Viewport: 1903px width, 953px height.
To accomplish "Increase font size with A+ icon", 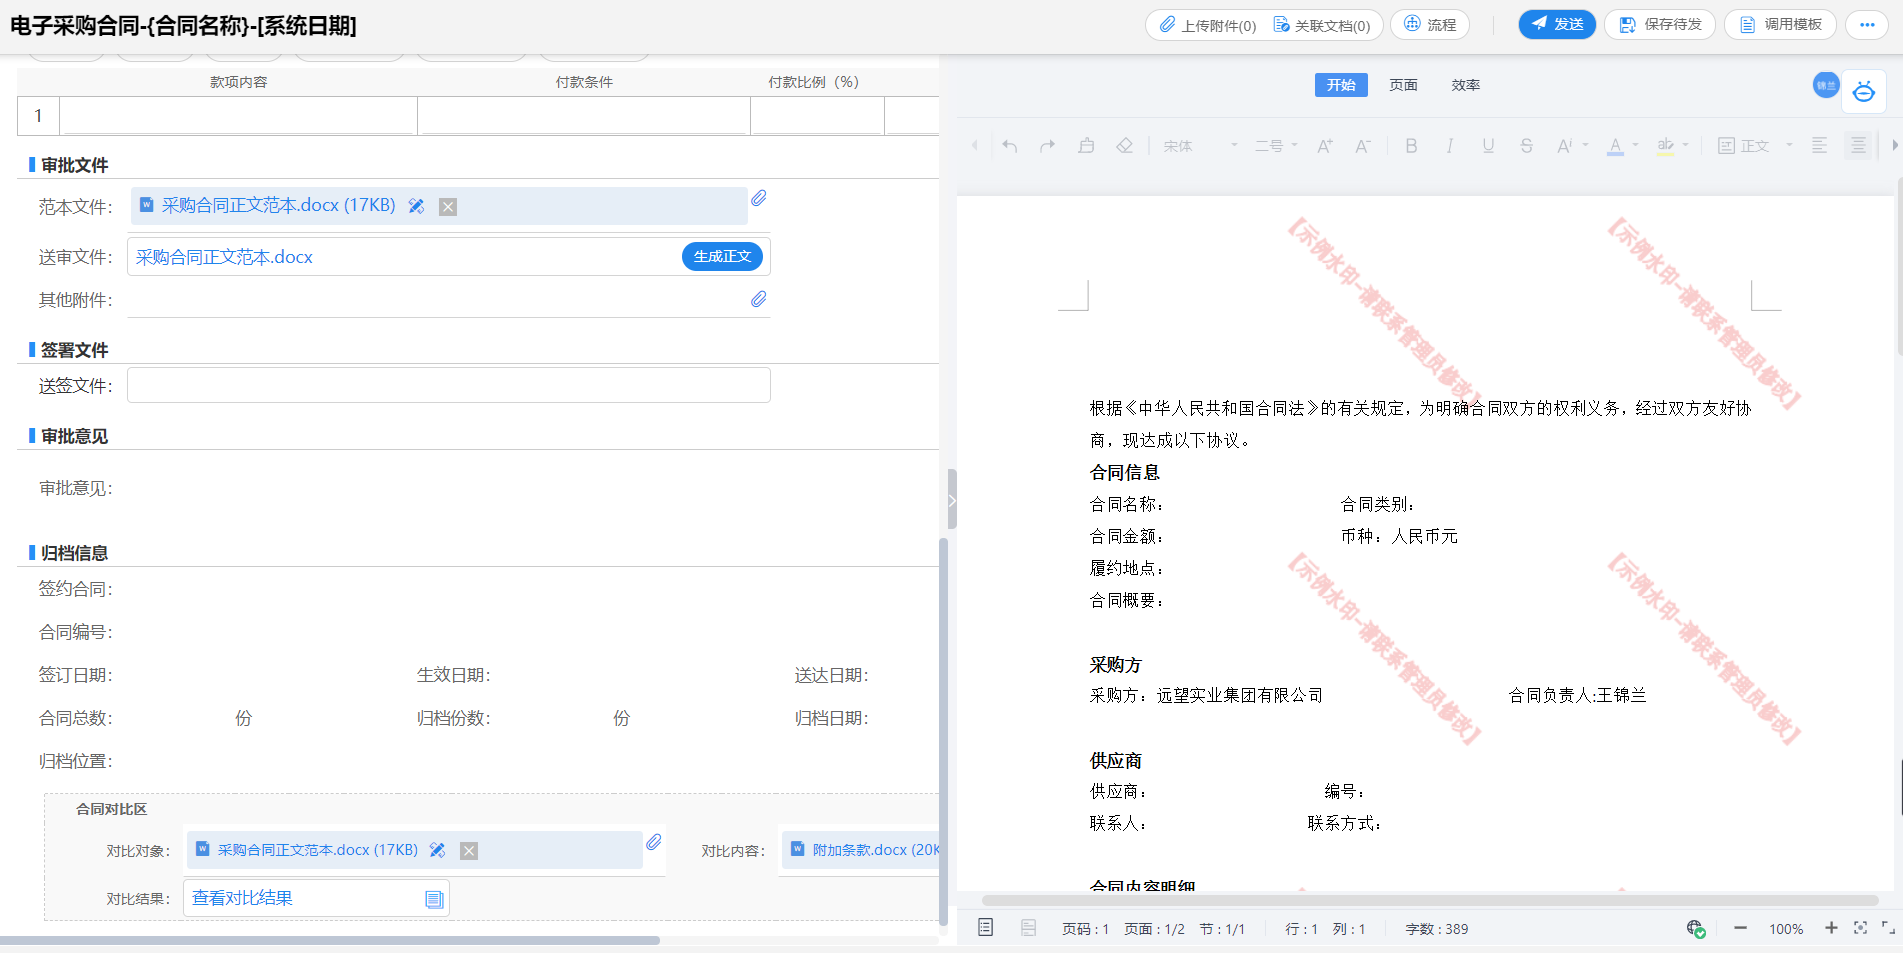I will pos(1325,146).
